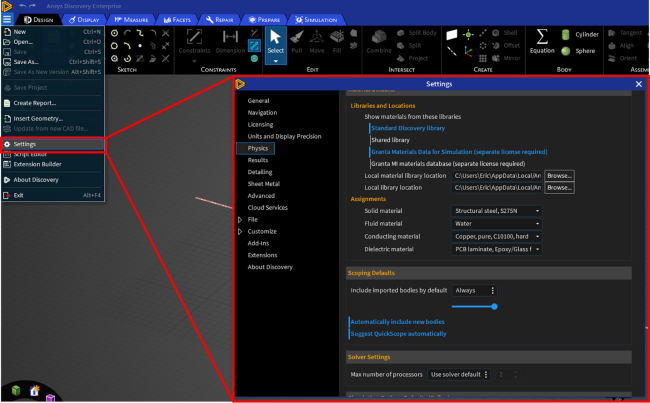
Task: Open the Dimension constraint tool
Action: [x=230, y=42]
